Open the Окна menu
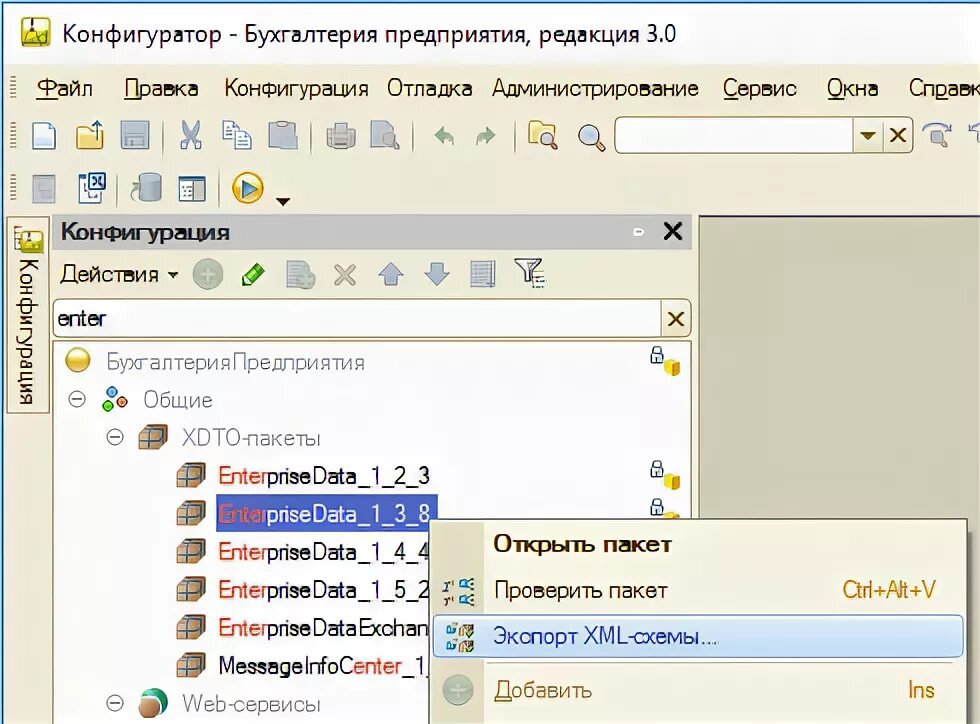 tap(852, 88)
